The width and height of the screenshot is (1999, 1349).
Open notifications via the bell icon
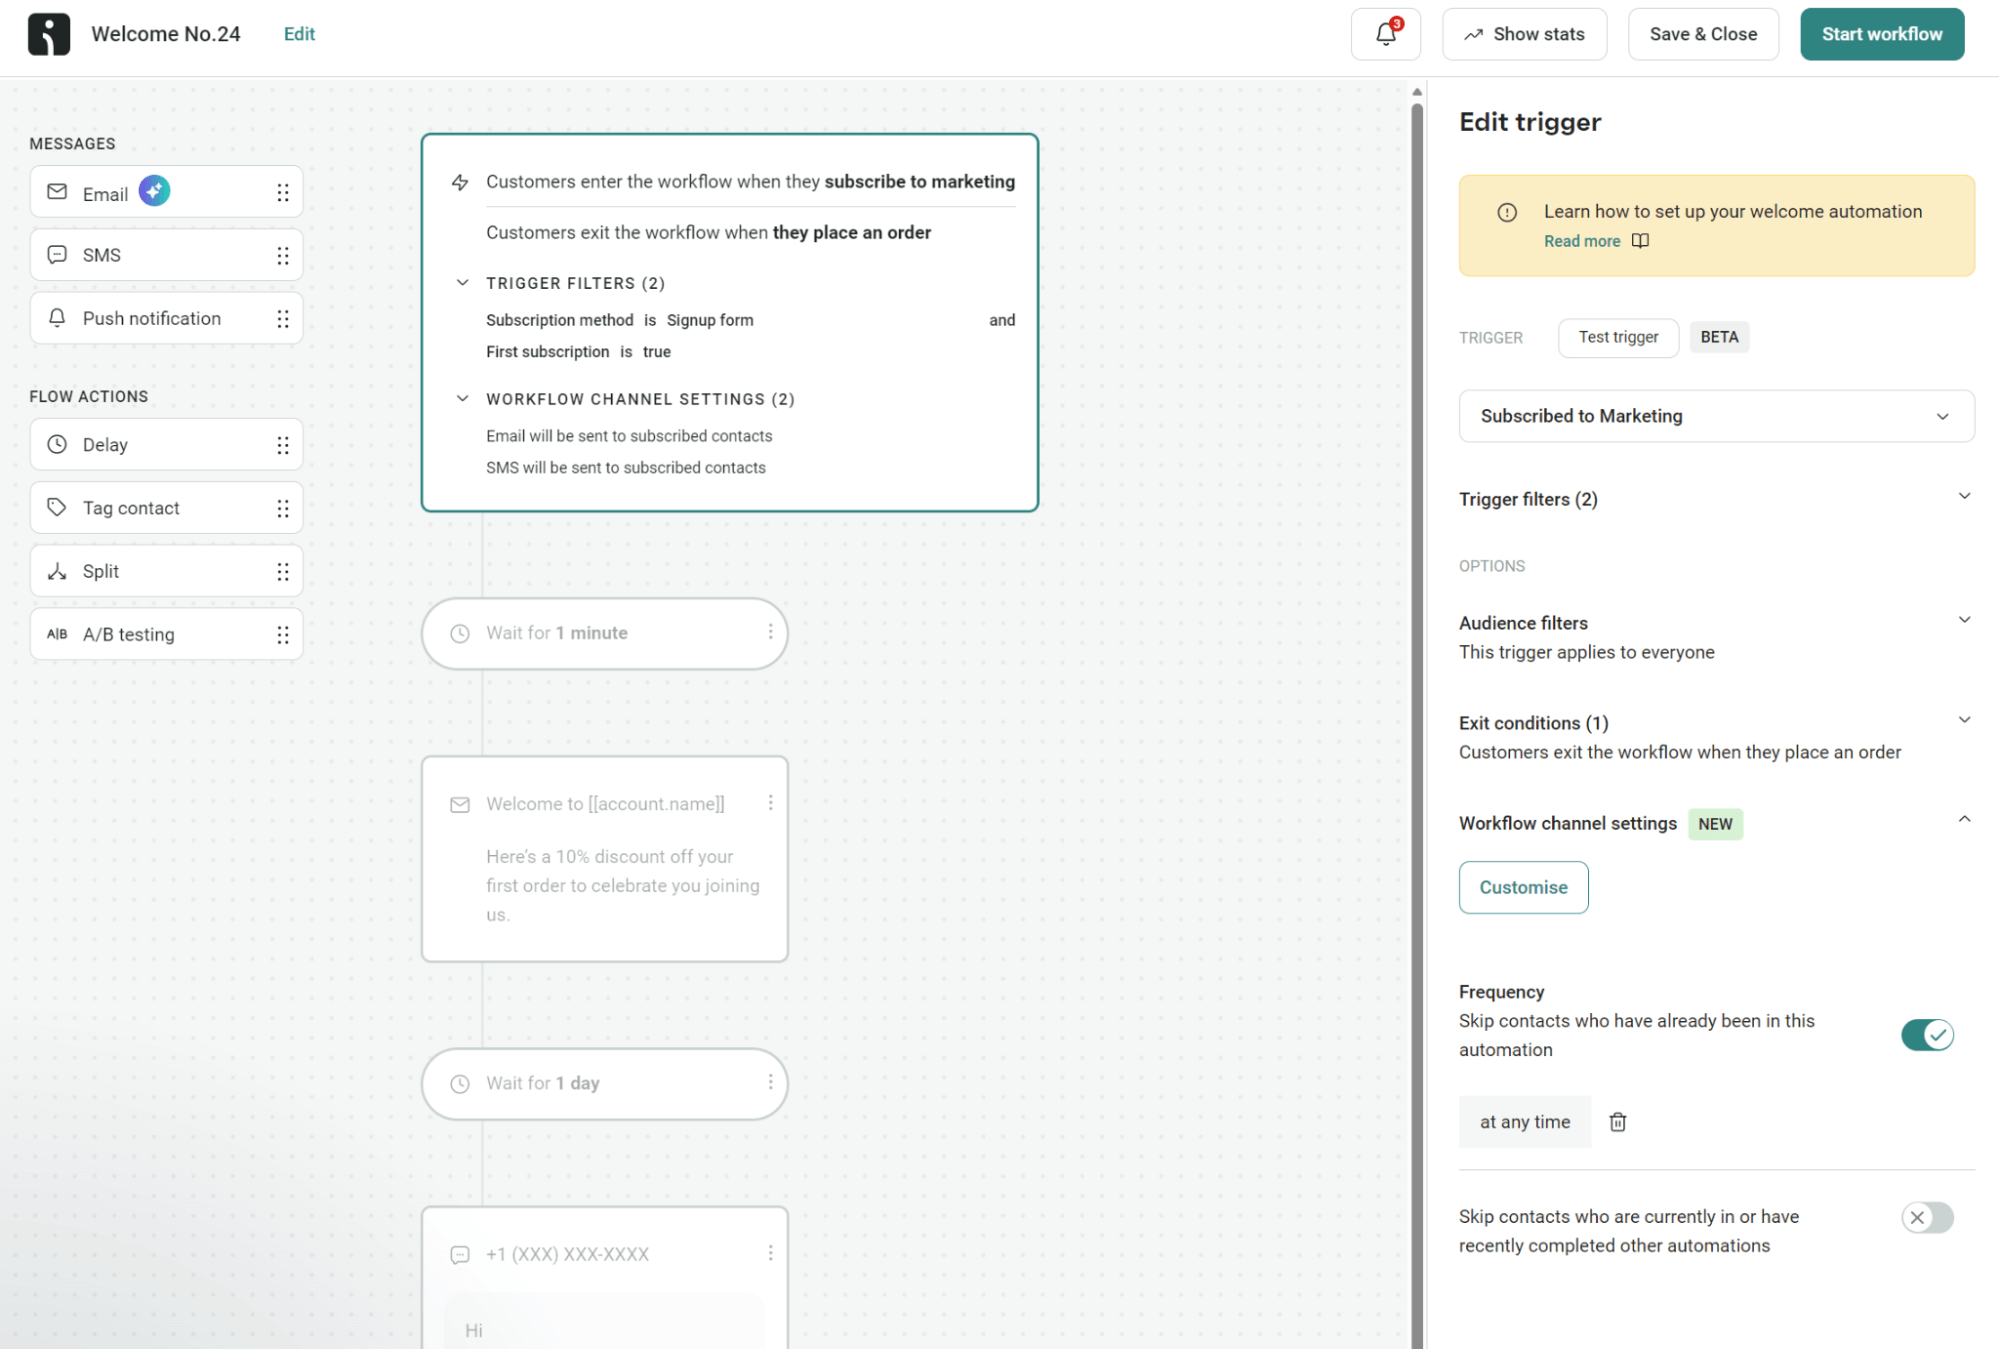pos(1385,34)
